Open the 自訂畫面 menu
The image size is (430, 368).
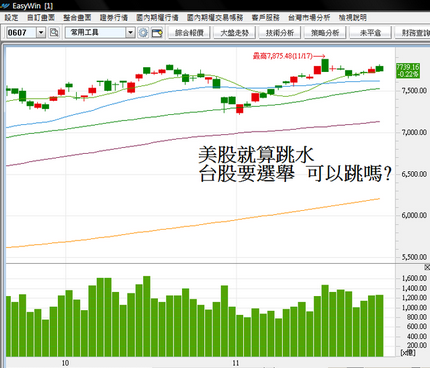tap(41, 18)
